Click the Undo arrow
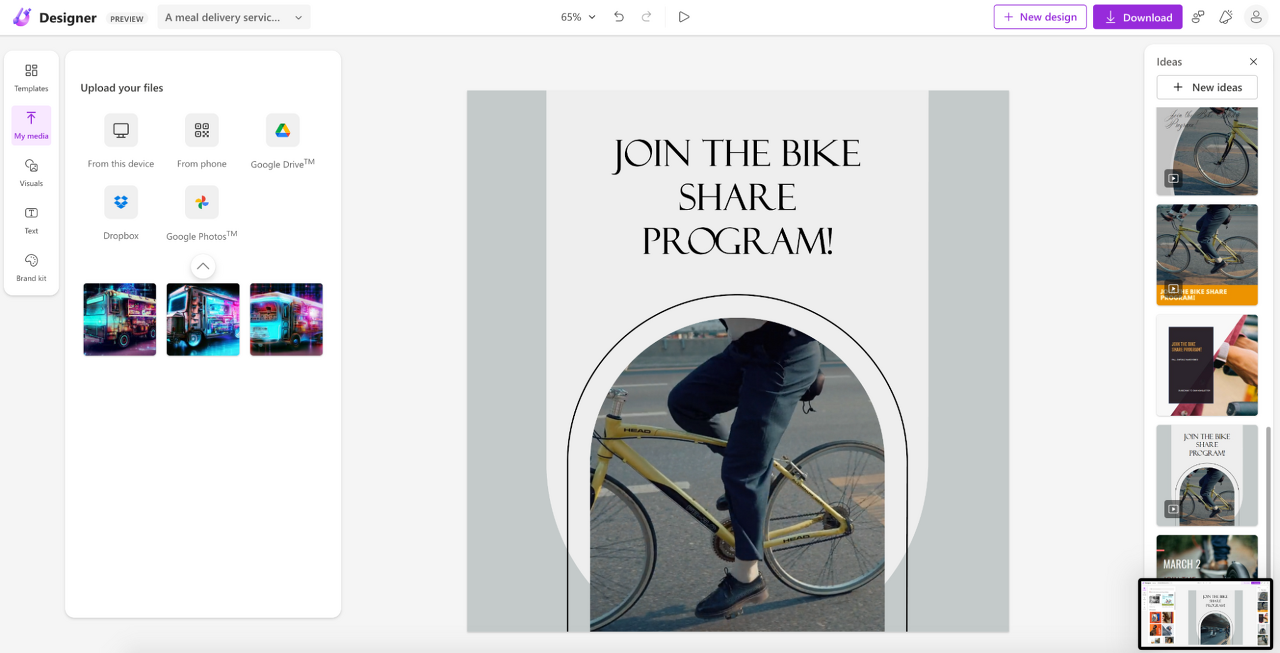Image resolution: width=1280 pixels, height=653 pixels. (619, 17)
